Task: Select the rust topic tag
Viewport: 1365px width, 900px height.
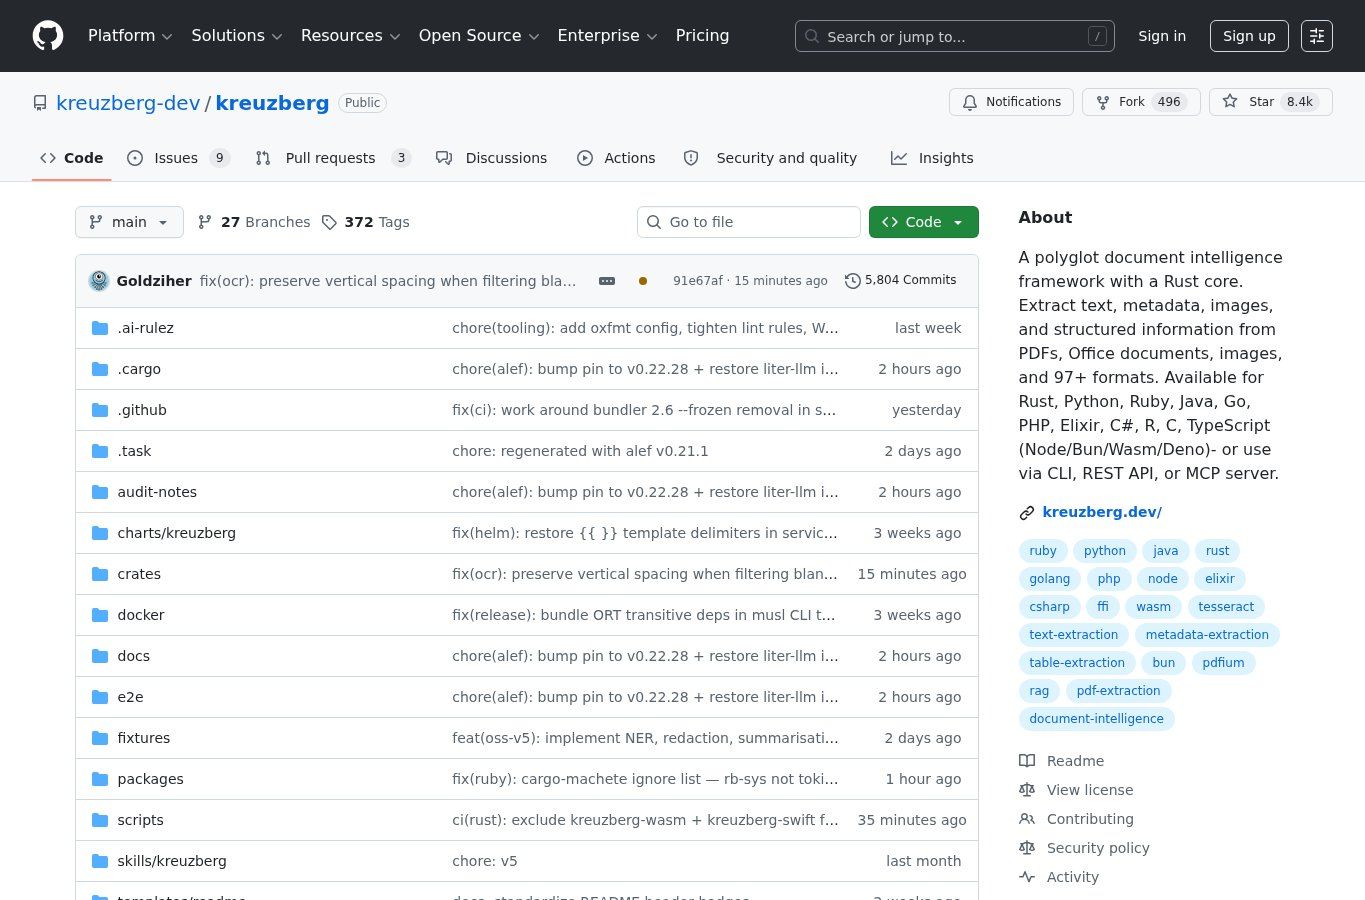Action: tap(1217, 551)
